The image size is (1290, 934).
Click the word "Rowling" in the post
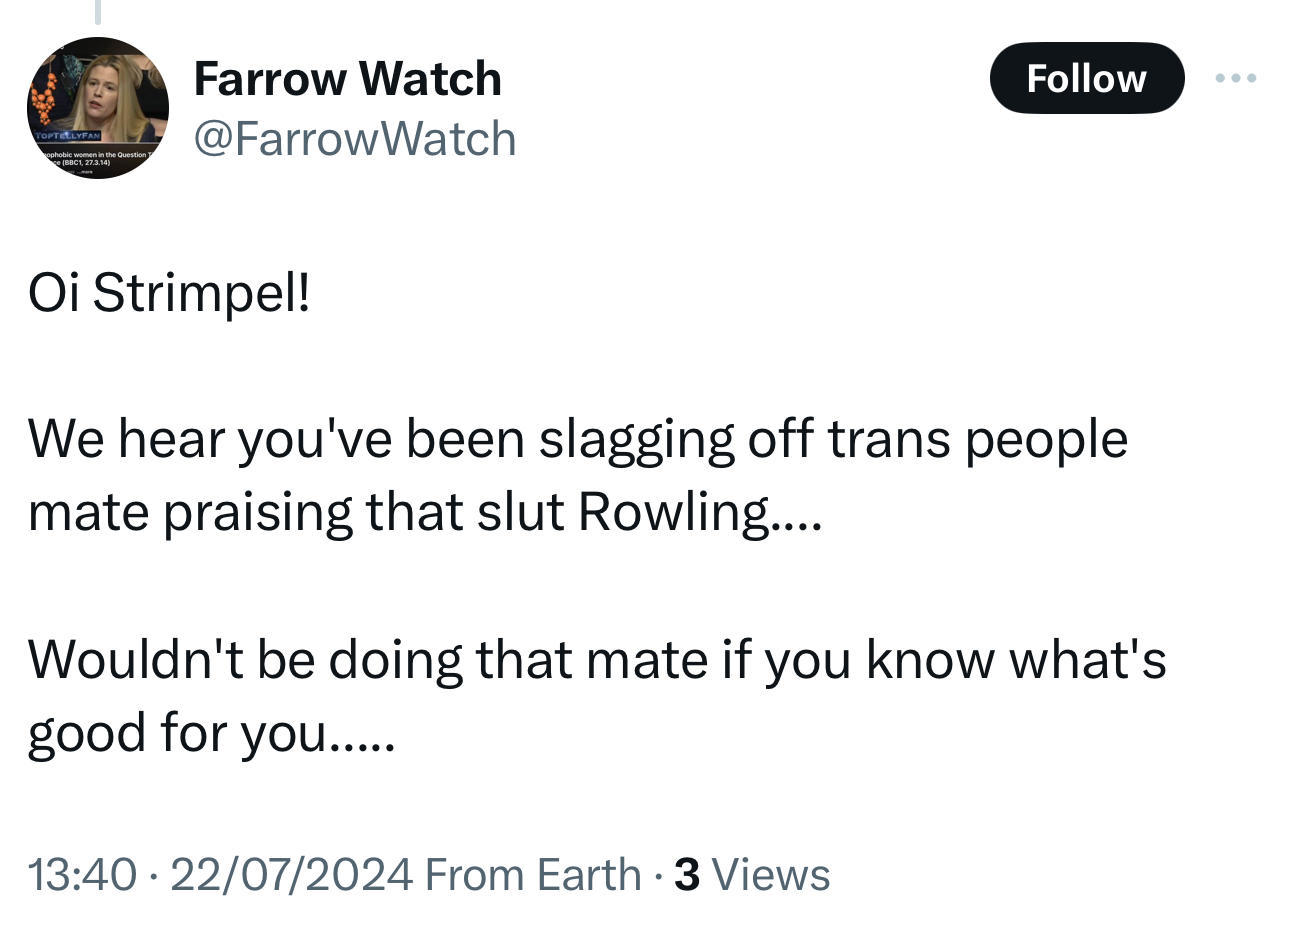click(x=674, y=512)
